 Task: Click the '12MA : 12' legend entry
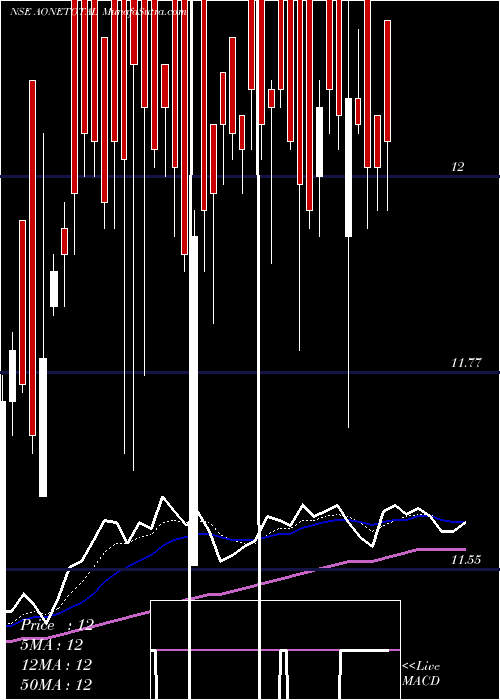click(56, 665)
